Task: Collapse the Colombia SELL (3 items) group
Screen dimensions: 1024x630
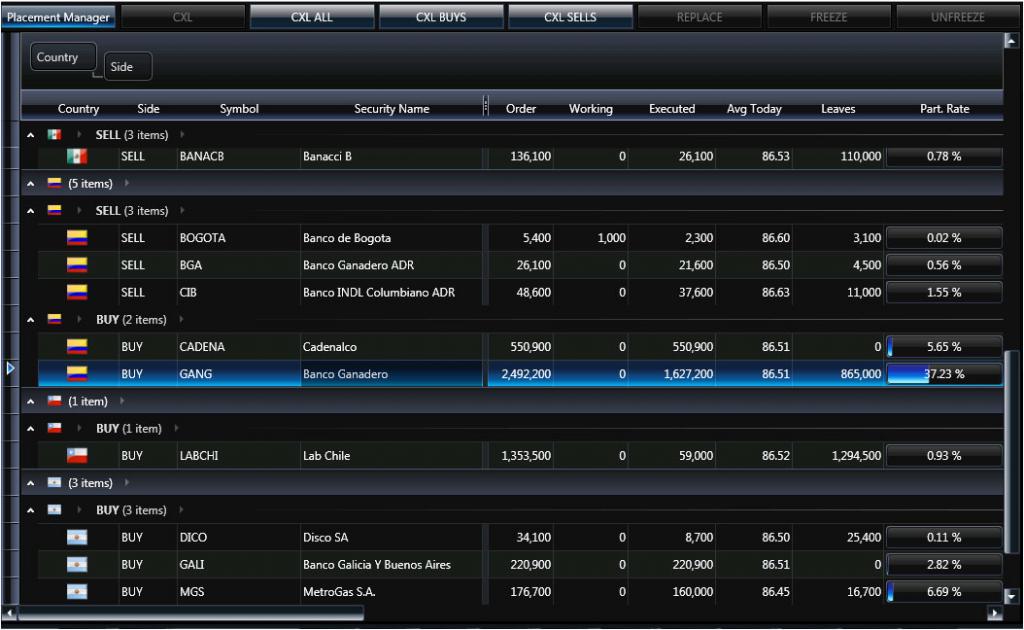Action: pos(31,211)
